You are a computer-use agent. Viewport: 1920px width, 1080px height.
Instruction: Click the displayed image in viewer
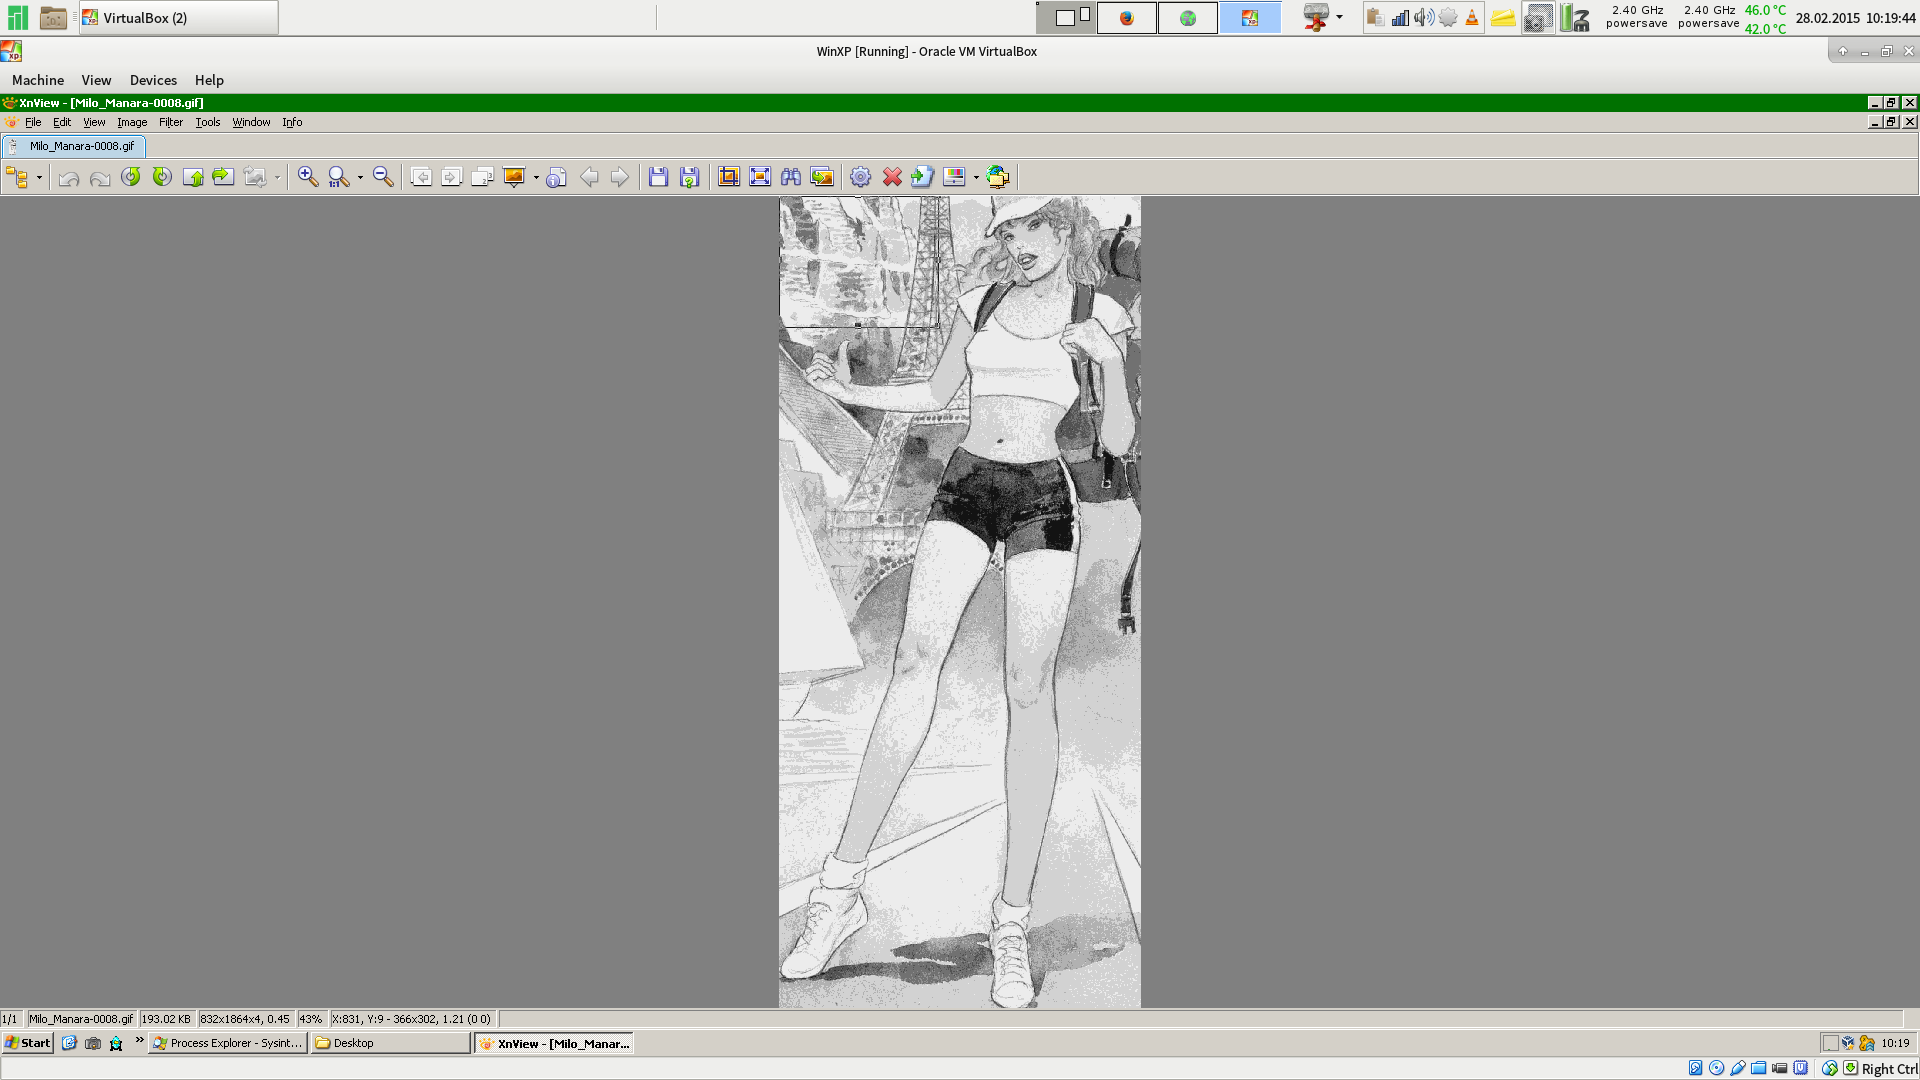(959, 600)
